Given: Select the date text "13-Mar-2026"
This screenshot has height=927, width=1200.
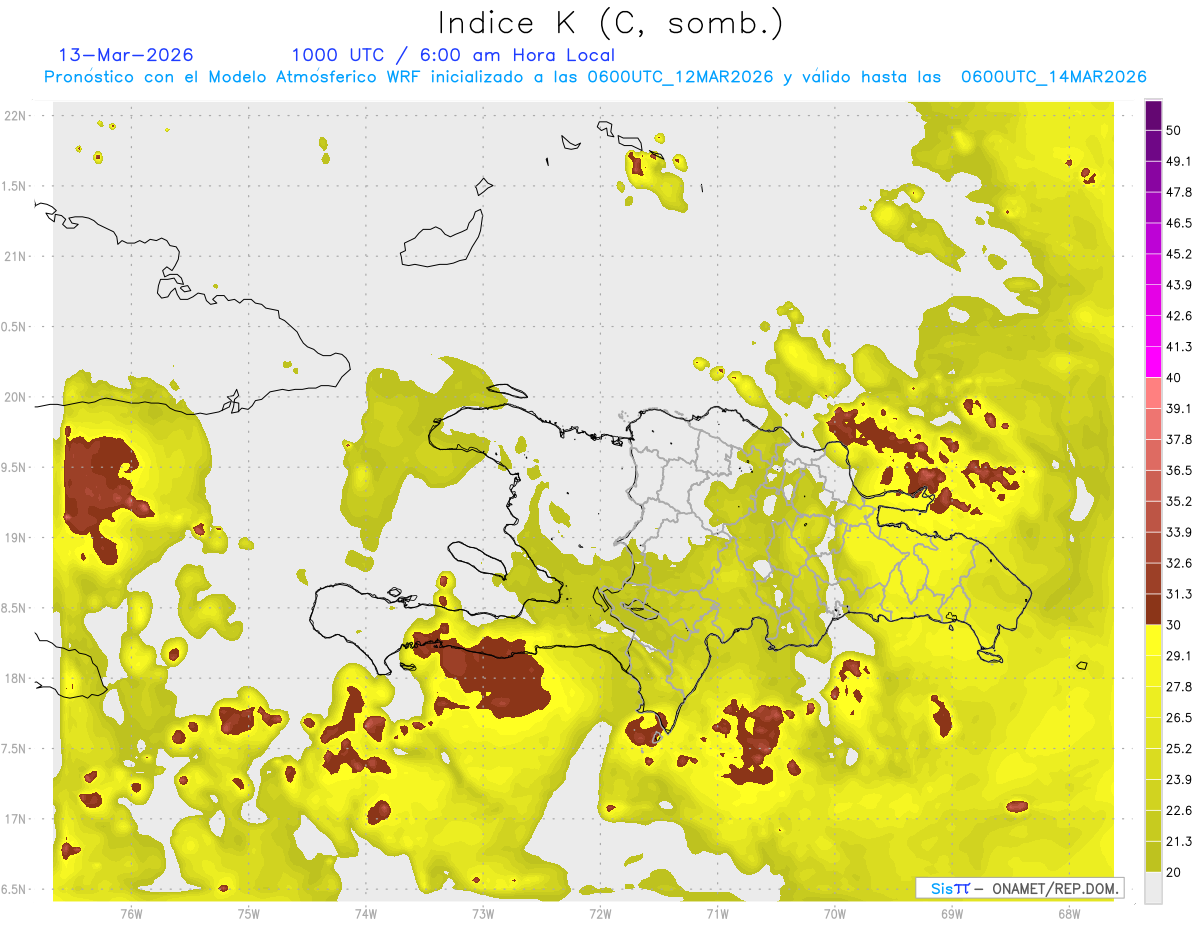Looking at the screenshot, I should [x=126, y=55].
